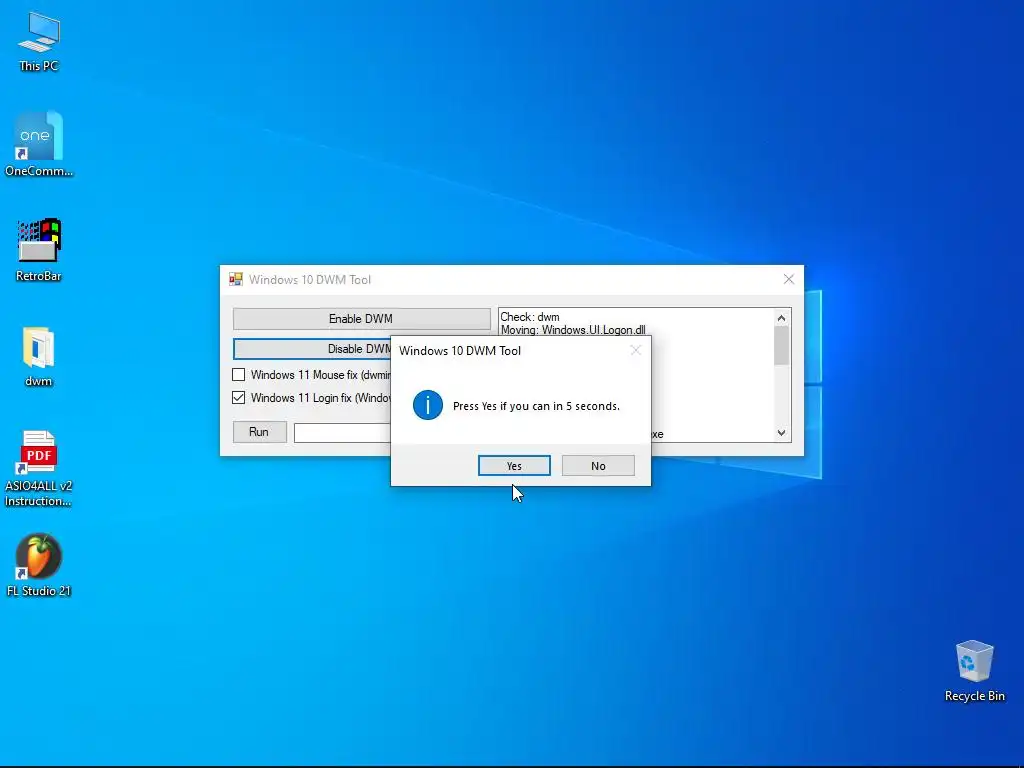Click the blue info icon in dialog
The image size is (1024, 768).
click(428, 406)
